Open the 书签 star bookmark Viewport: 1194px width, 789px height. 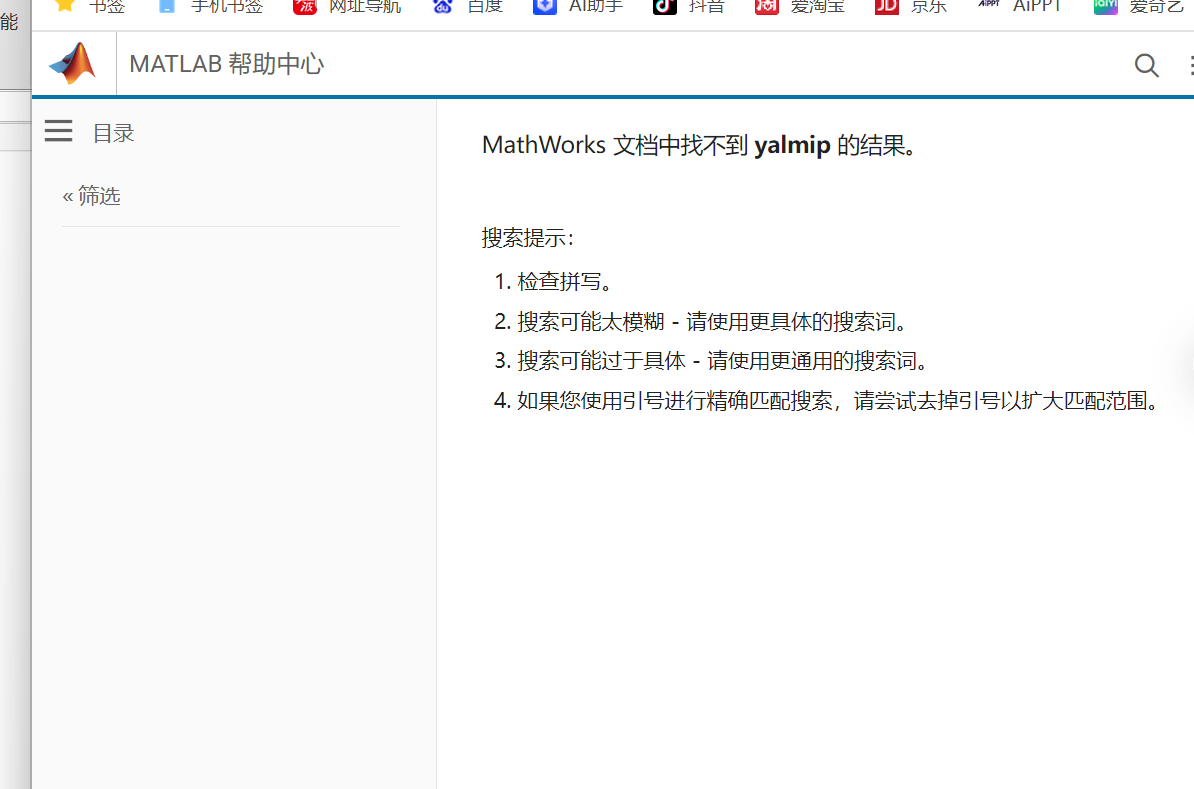89,6
